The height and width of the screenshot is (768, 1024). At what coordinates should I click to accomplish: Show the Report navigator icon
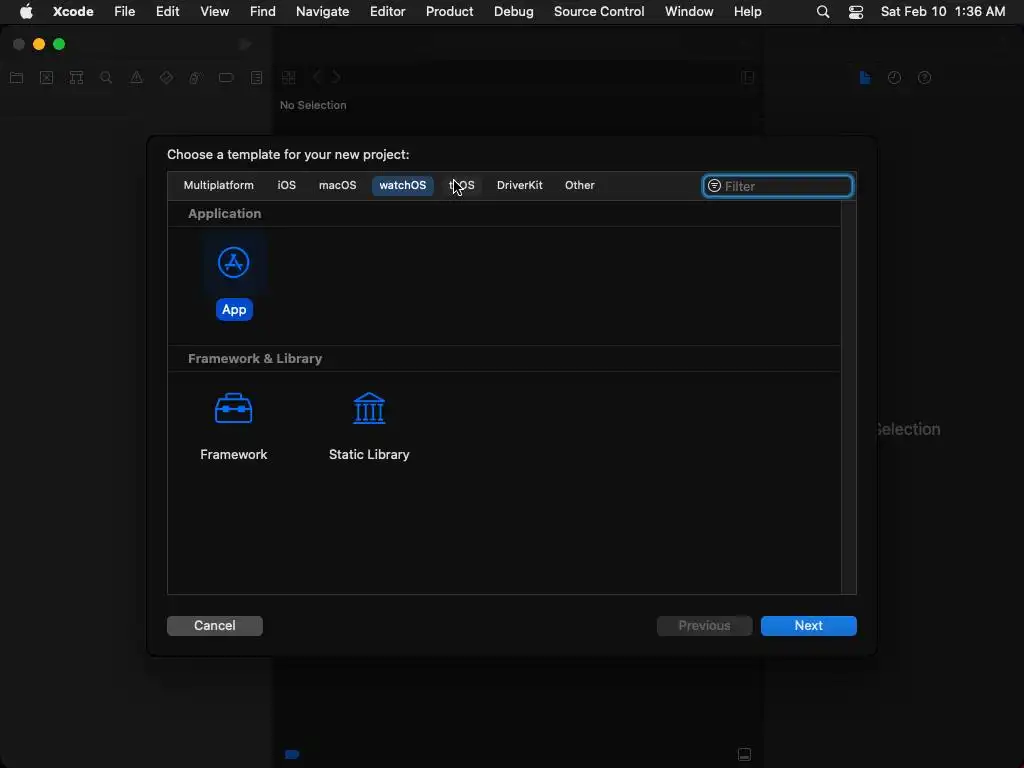[x=256, y=78]
